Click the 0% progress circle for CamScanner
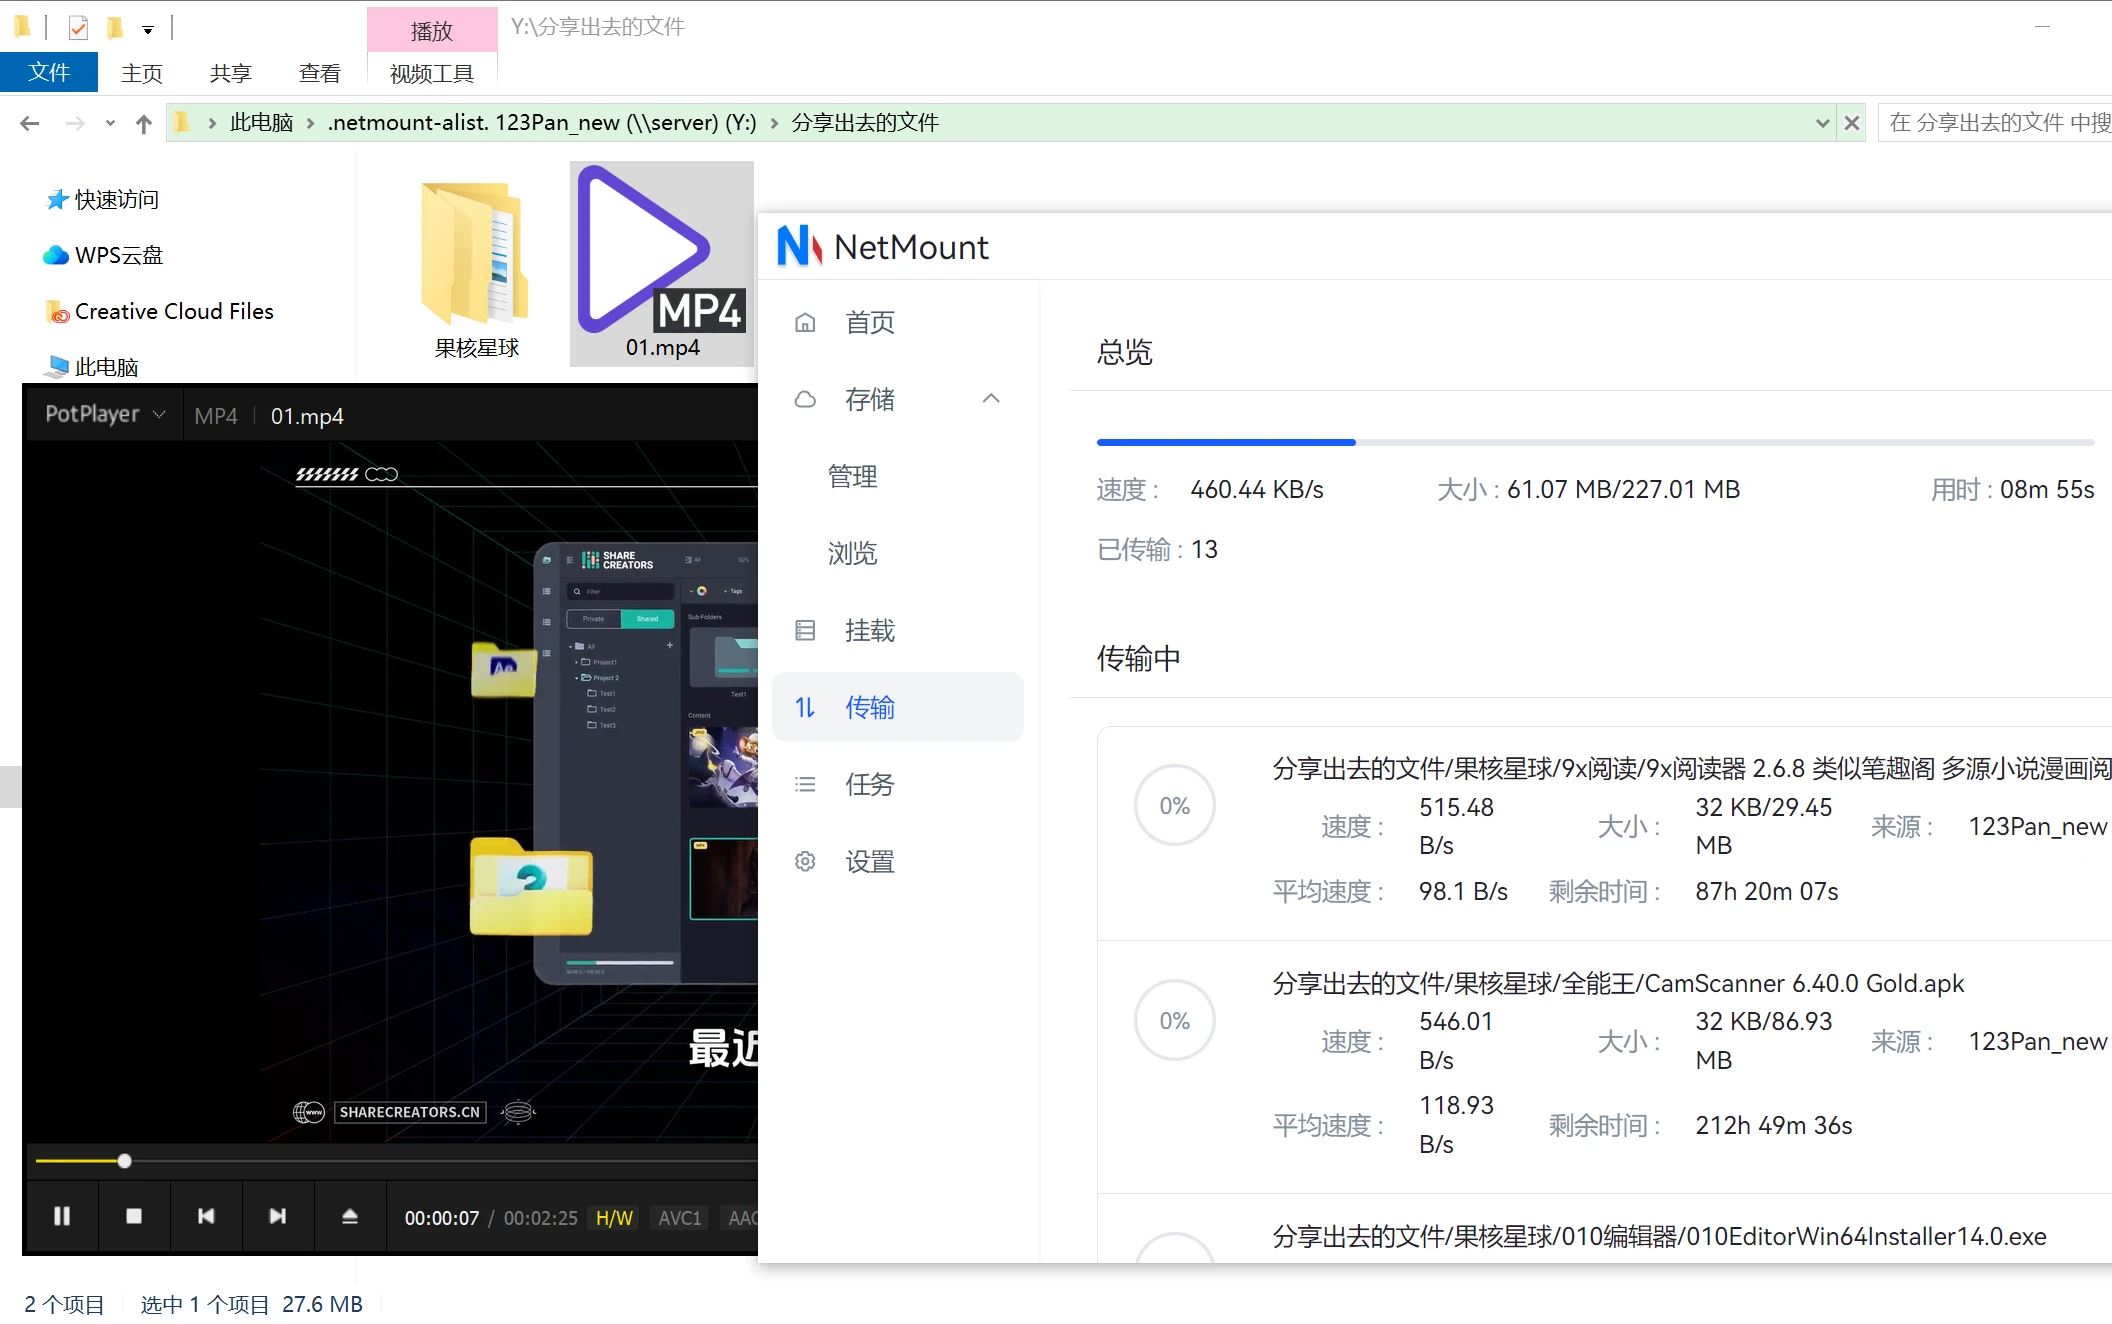2112x1324 pixels. tap(1174, 1020)
